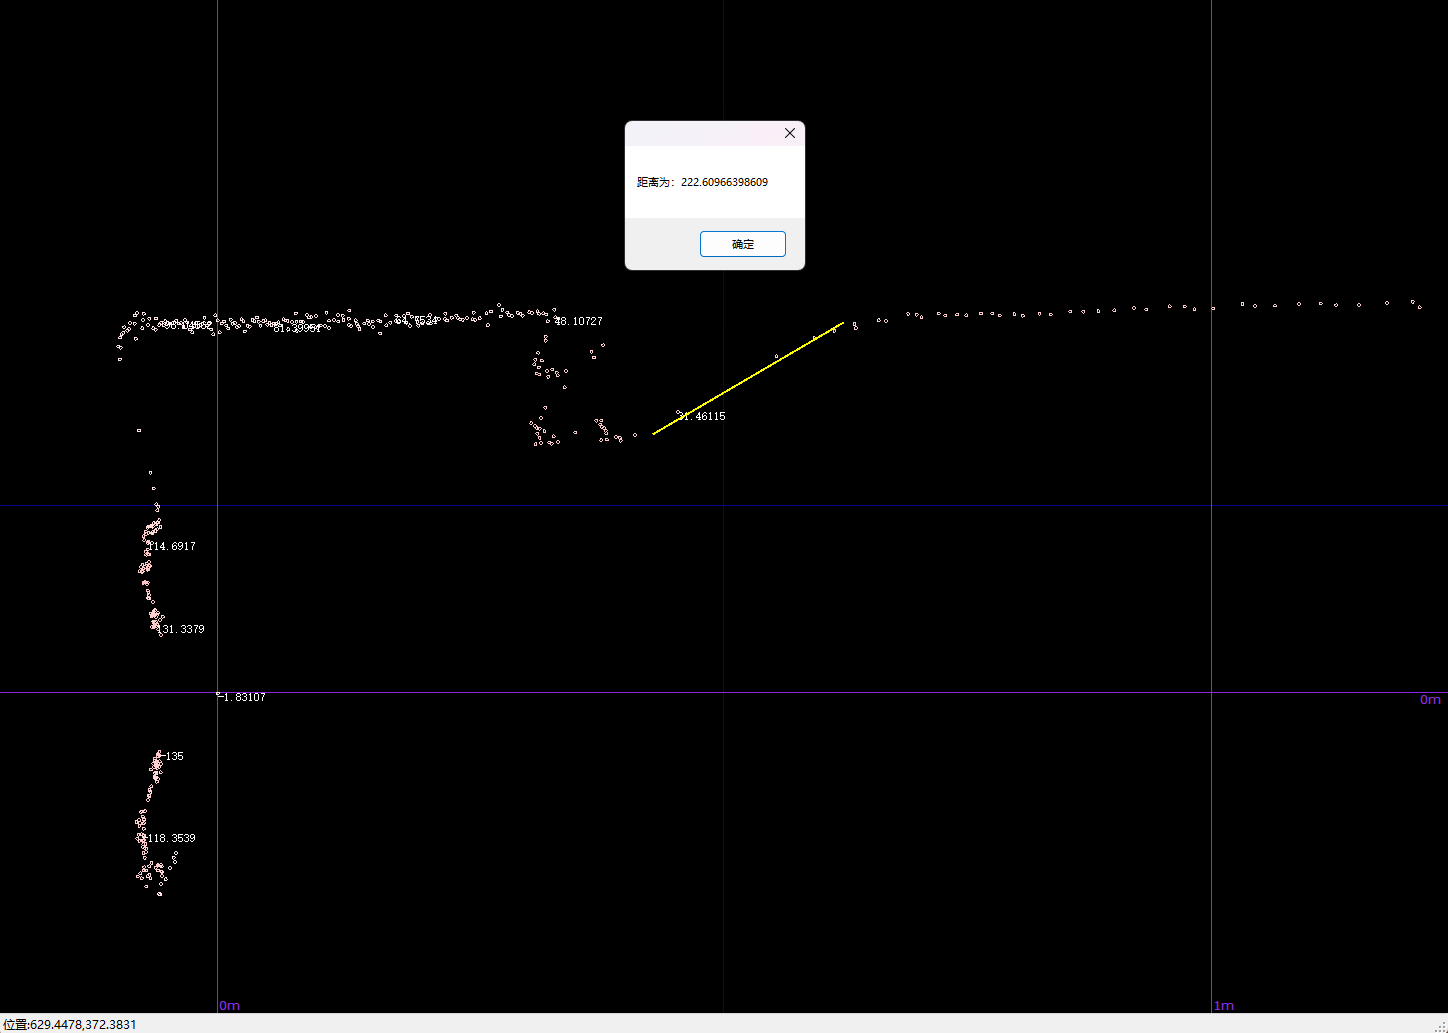Click the 118.3539 point label
1448x1033 pixels.
coord(170,838)
